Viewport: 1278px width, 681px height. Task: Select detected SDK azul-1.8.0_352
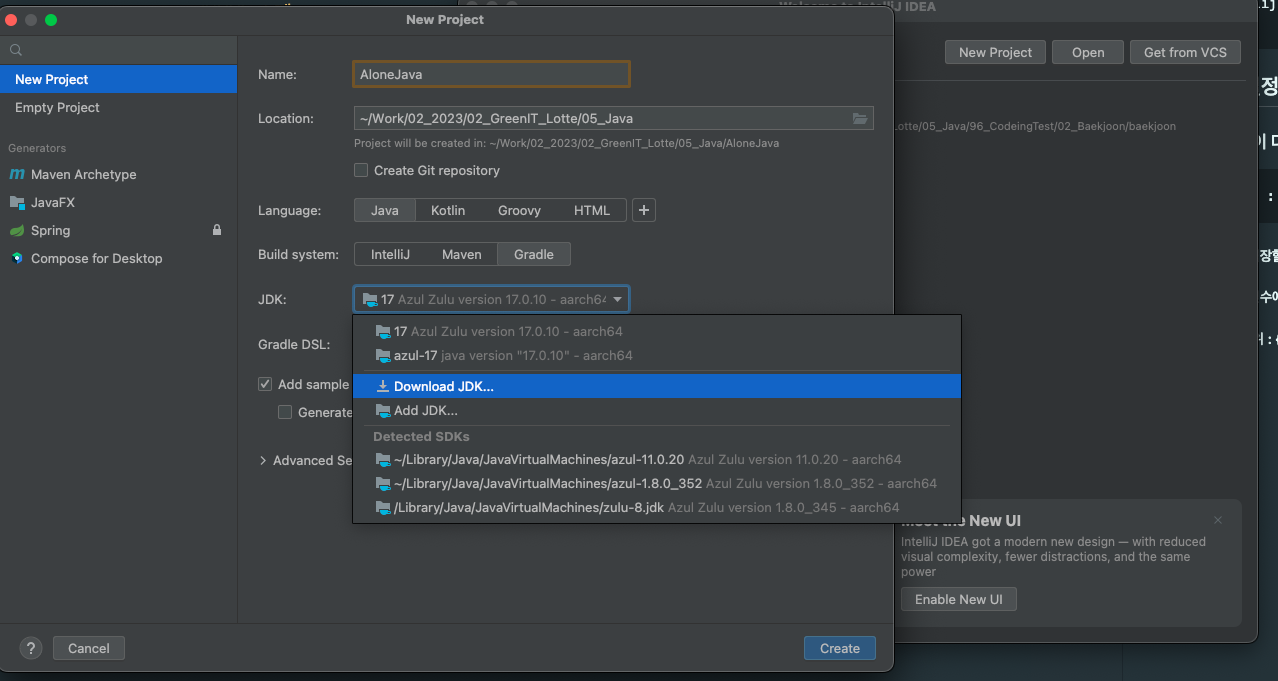(656, 483)
